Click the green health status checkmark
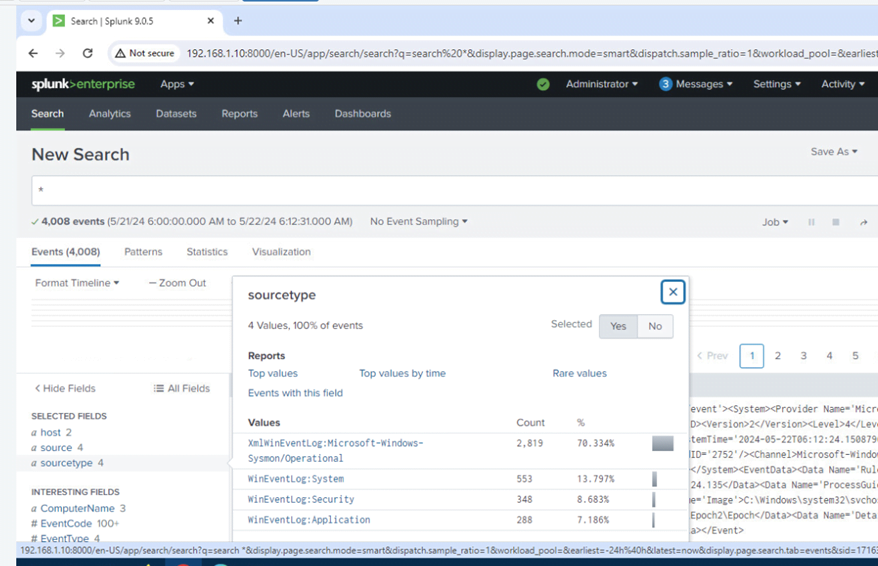 543,84
